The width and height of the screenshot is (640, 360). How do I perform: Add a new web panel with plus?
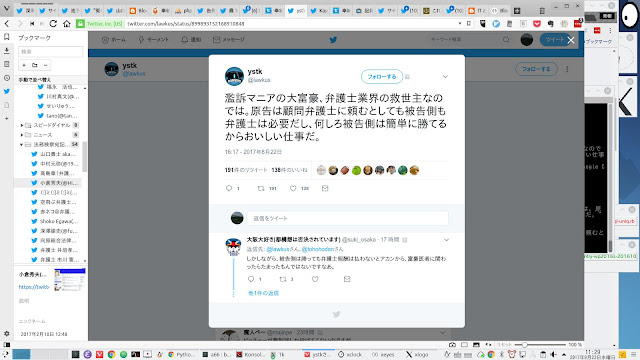(7, 118)
